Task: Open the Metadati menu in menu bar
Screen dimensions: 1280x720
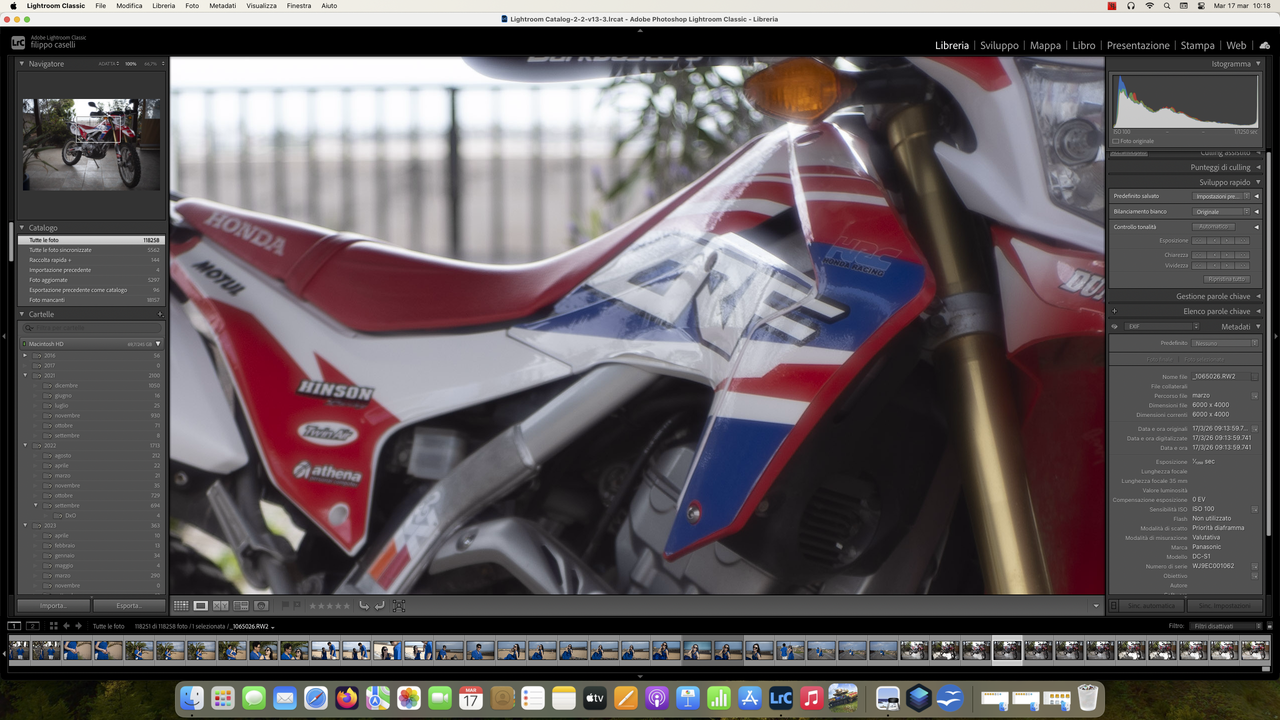Action: point(222,6)
